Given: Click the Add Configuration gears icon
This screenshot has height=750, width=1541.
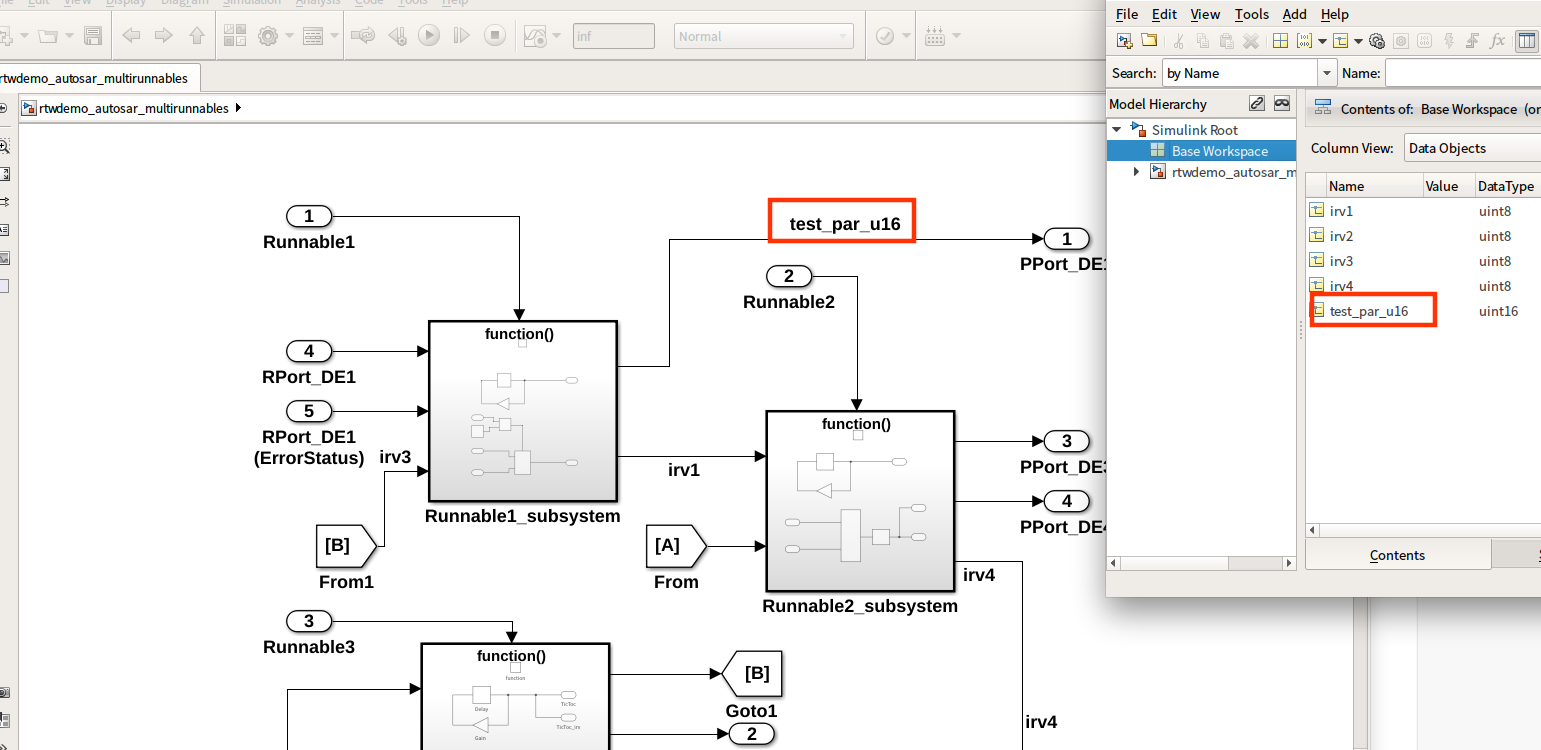Looking at the screenshot, I should pos(1376,41).
